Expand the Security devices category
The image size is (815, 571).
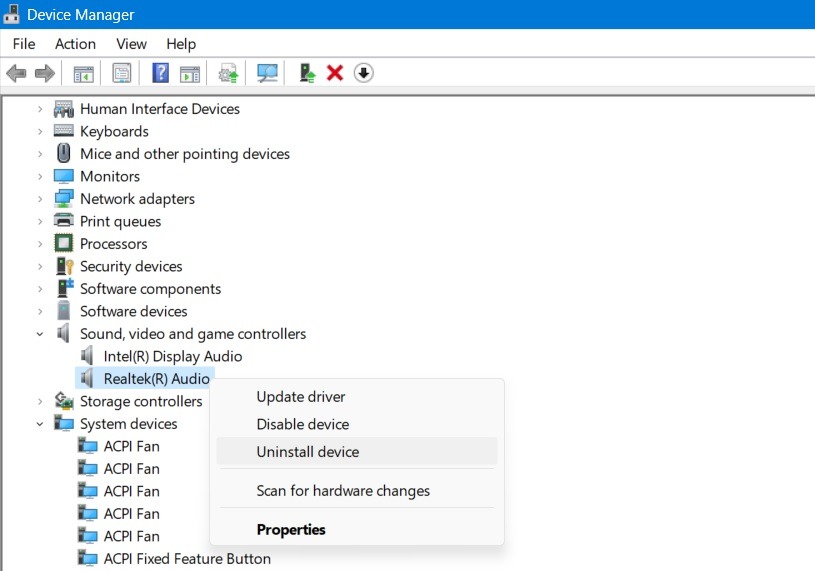[x=40, y=266]
